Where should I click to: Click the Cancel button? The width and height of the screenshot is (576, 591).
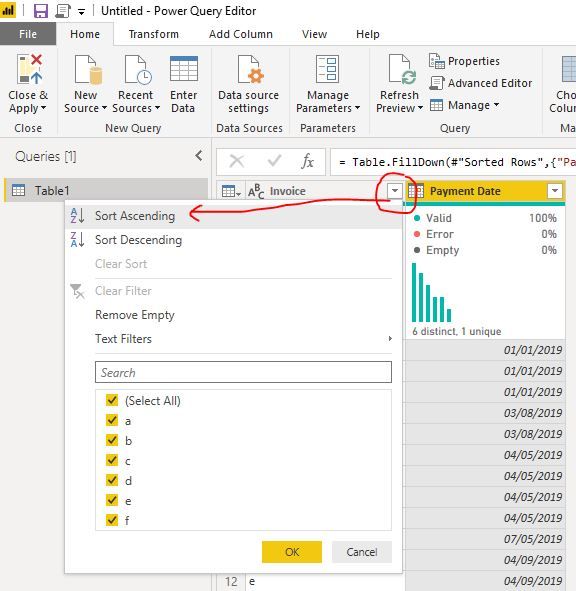362,552
